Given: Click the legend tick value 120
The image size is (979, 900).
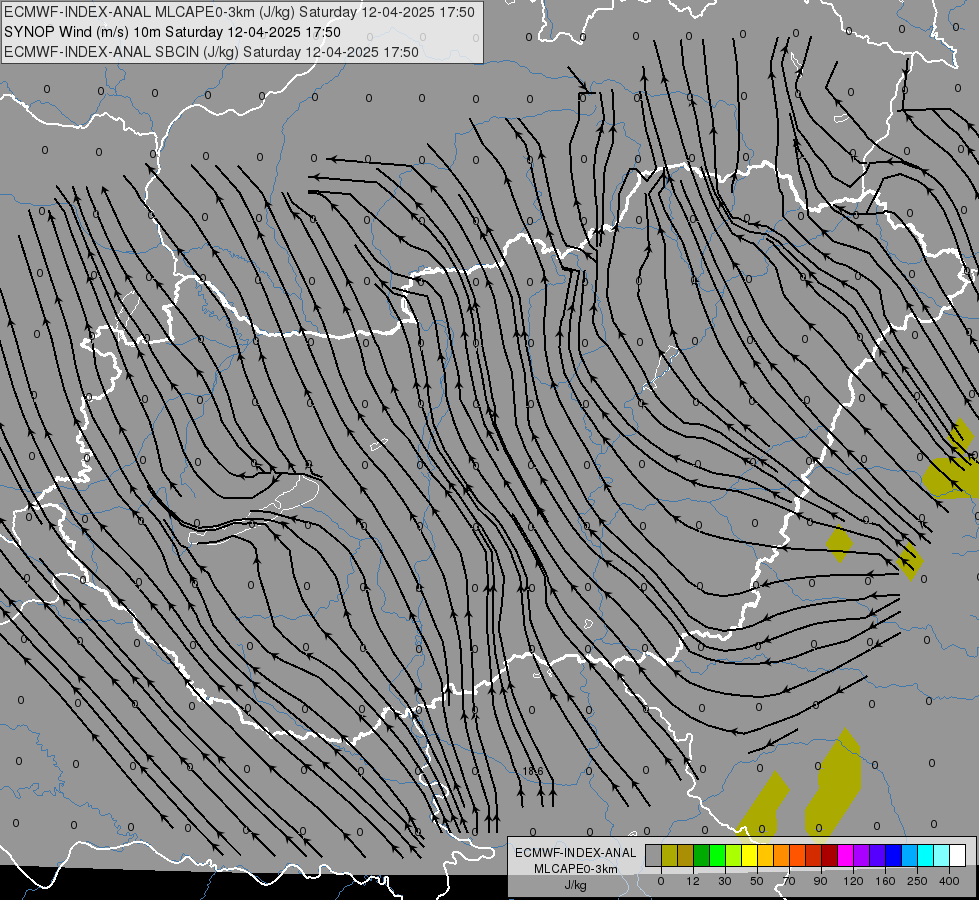Looking at the screenshot, I should 854,881.
